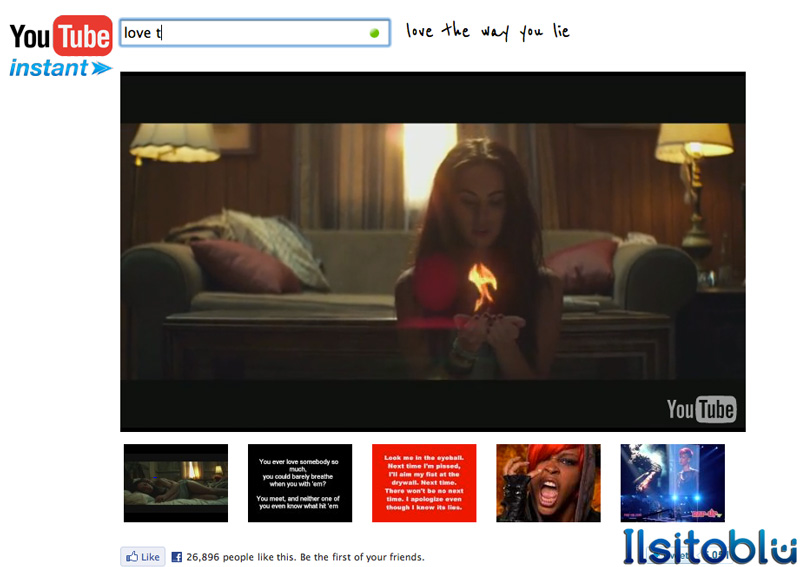The height and width of the screenshot is (567, 800).
Task: Click the Facebook Like button
Action: 143,557
